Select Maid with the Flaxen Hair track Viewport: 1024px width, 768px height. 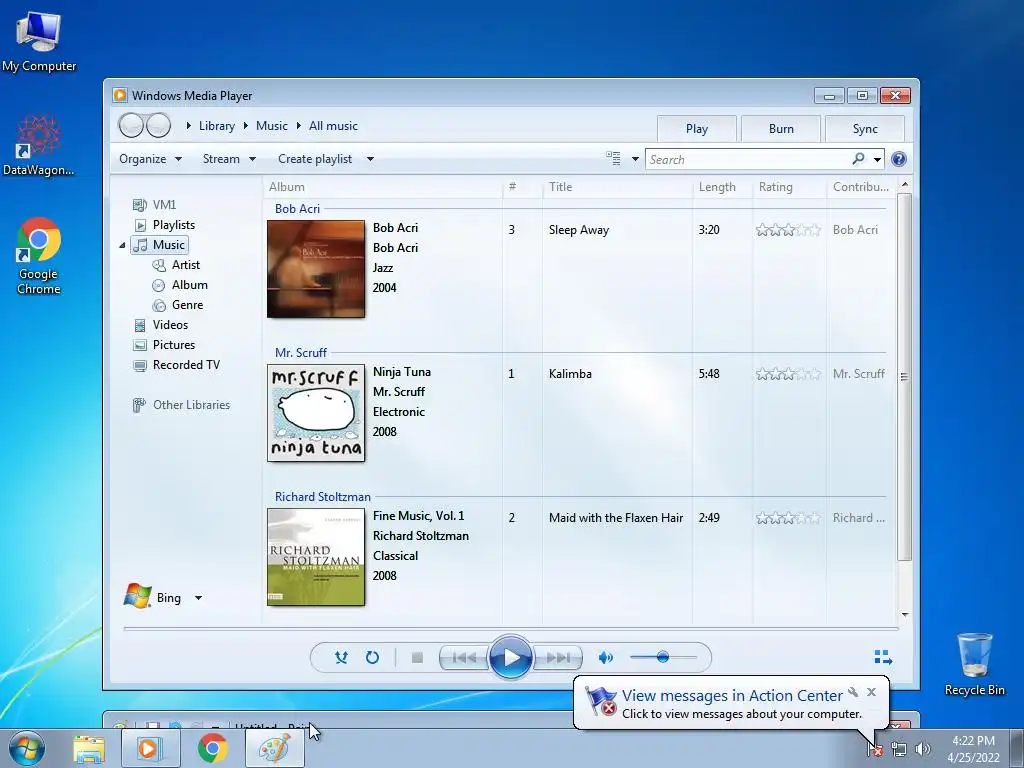(616, 518)
